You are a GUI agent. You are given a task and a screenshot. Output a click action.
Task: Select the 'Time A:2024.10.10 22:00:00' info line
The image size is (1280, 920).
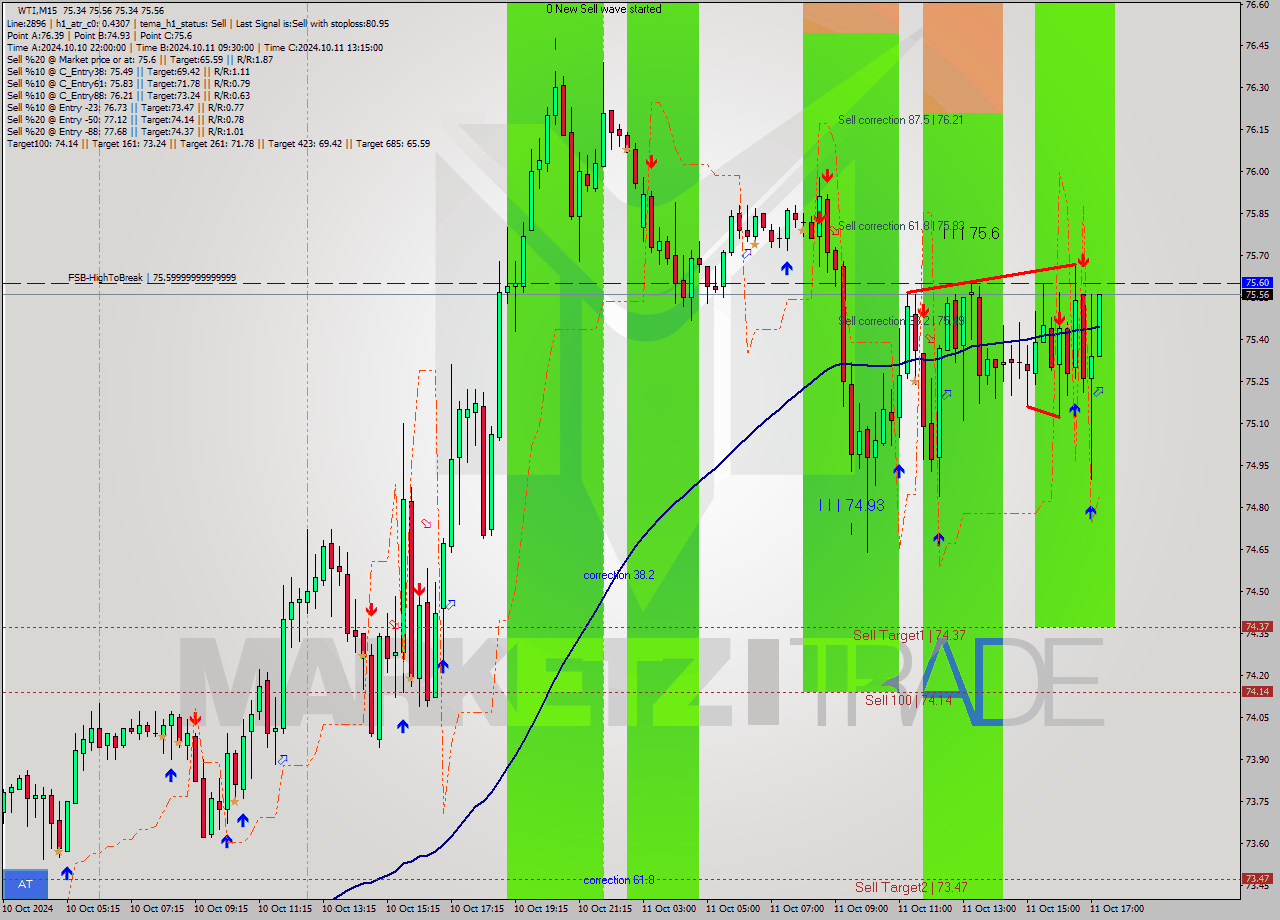(194, 47)
